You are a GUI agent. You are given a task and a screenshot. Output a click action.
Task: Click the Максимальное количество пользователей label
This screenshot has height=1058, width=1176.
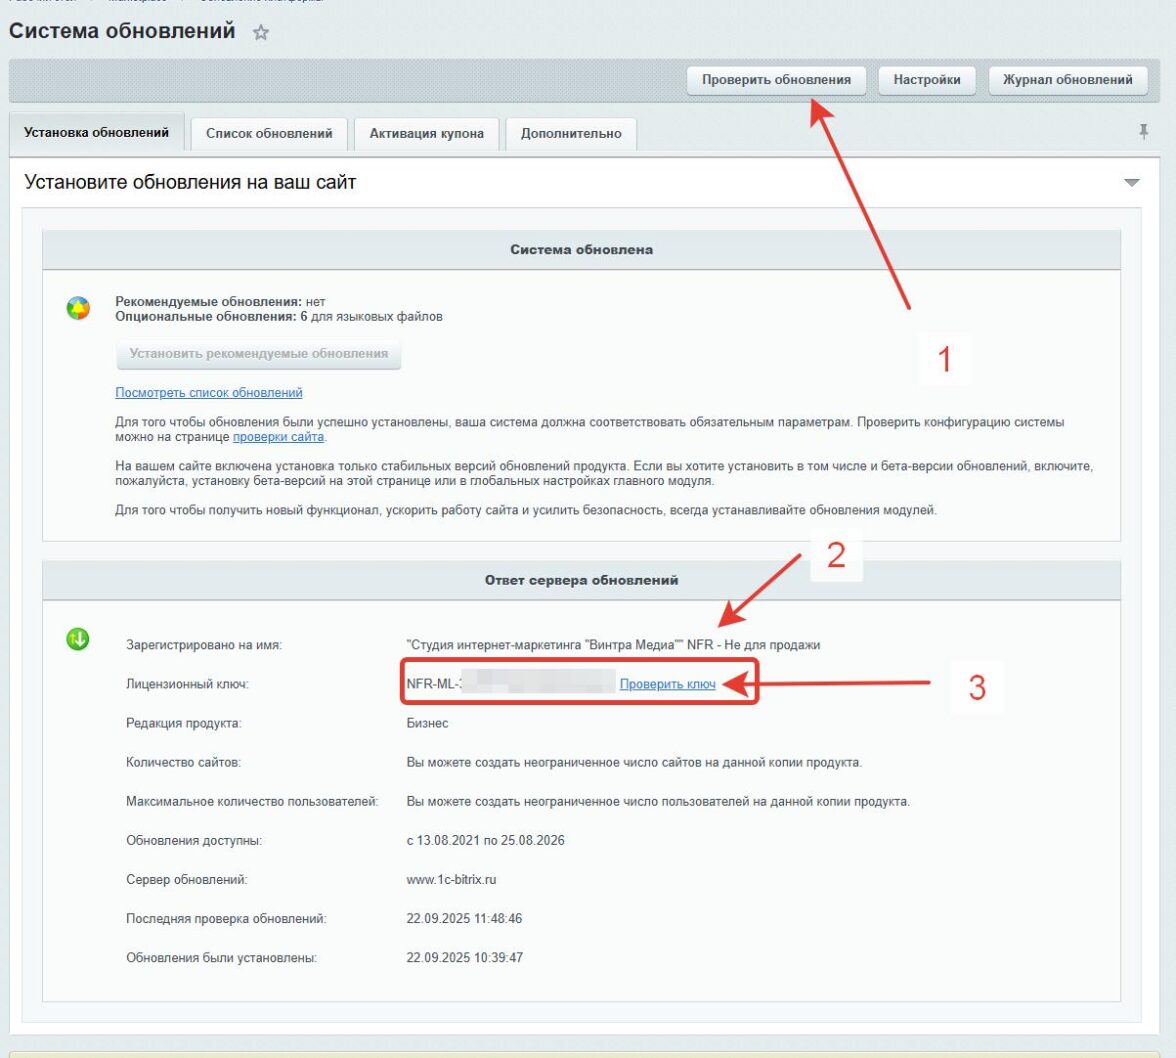pos(252,801)
